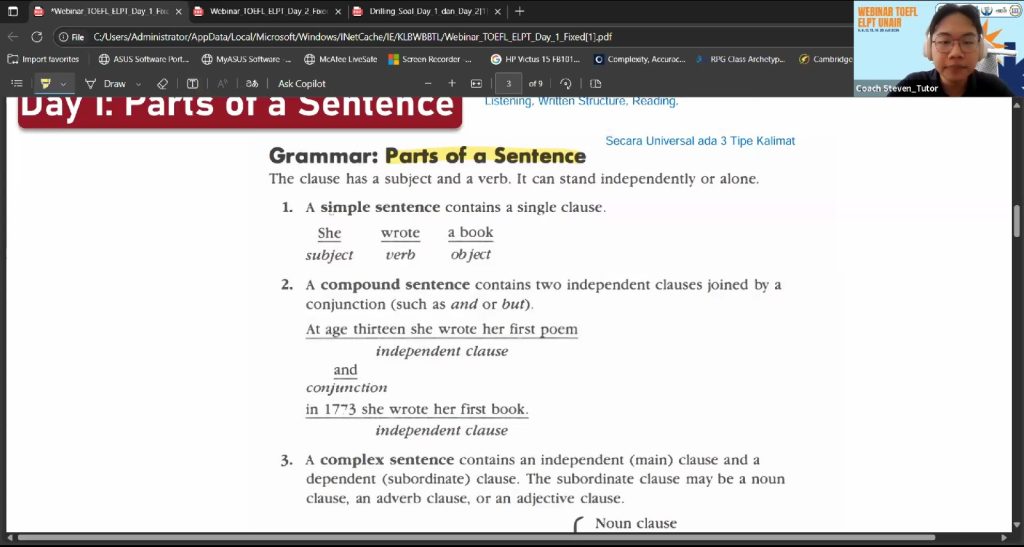This screenshot has height=547, width=1024.
Task: Go back with the browser back arrow
Action: click(13, 37)
